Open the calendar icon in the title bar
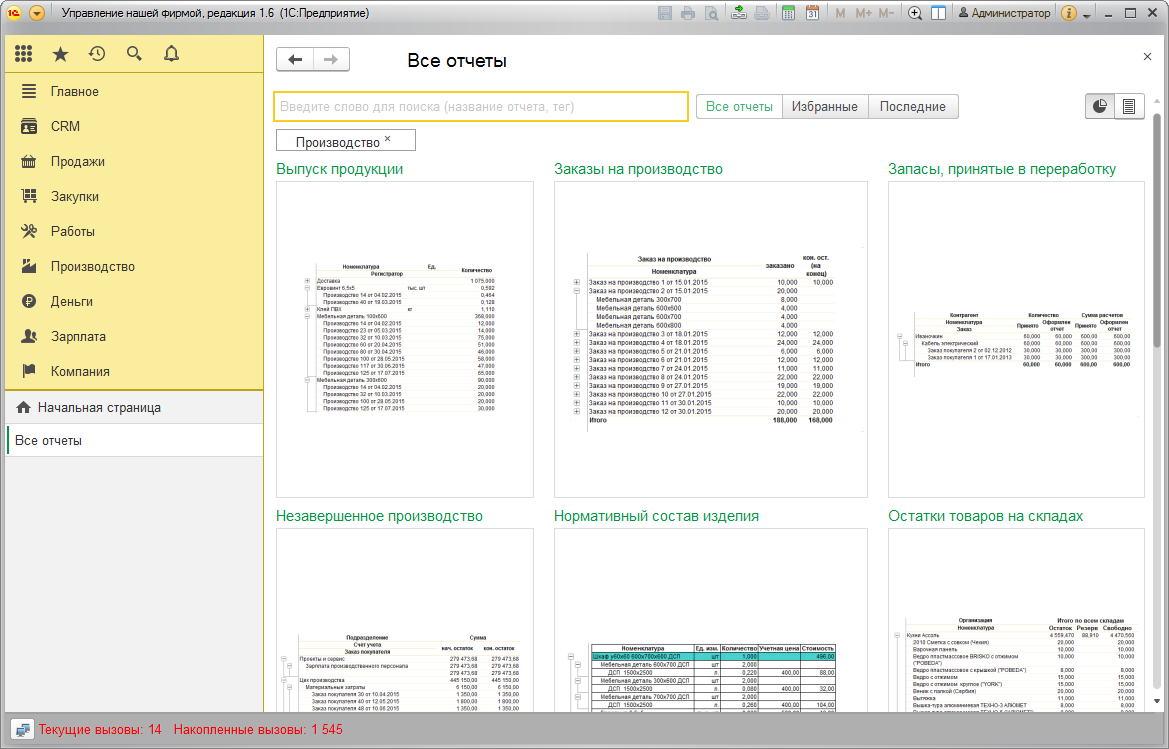The width and height of the screenshot is (1169, 749). tap(812, 13)
